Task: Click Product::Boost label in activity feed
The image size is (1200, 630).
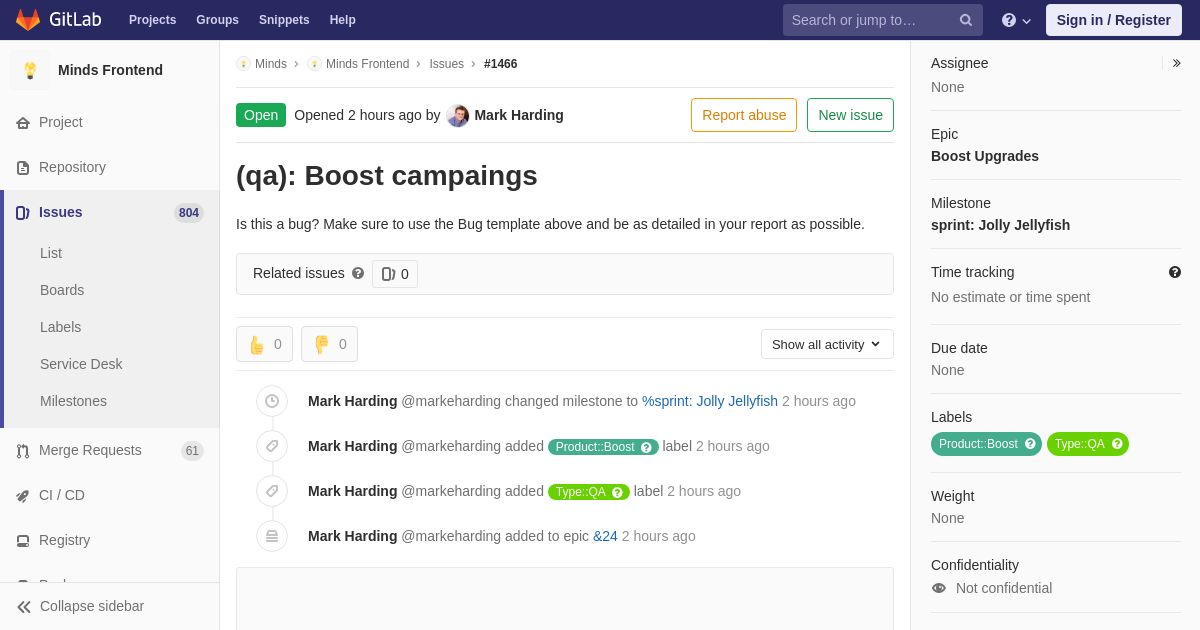Action: click(603, 447)
